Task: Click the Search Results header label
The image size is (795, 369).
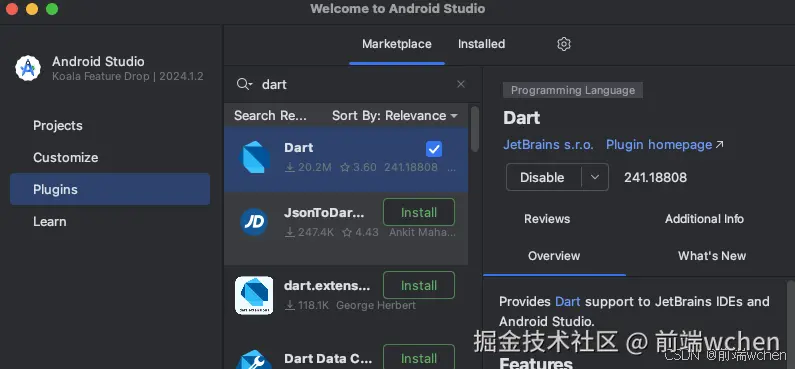Action: click(270, 116)
